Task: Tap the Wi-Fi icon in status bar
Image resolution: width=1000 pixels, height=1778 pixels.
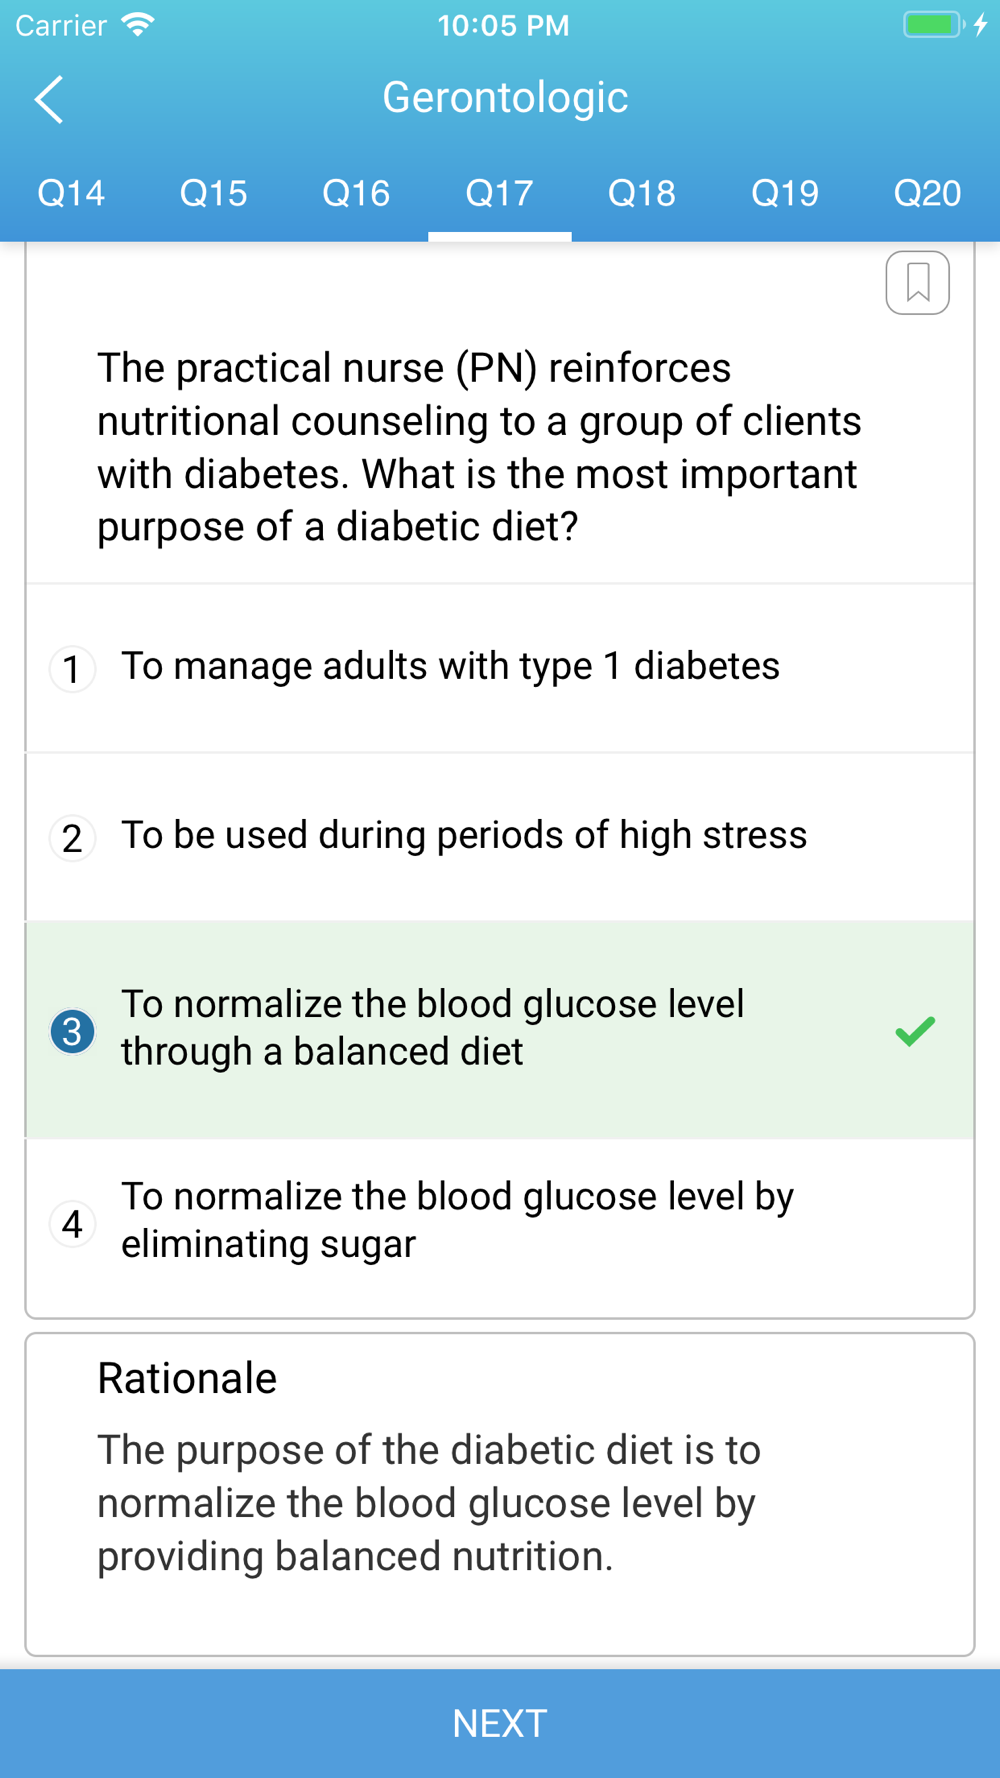Action: 138,24
